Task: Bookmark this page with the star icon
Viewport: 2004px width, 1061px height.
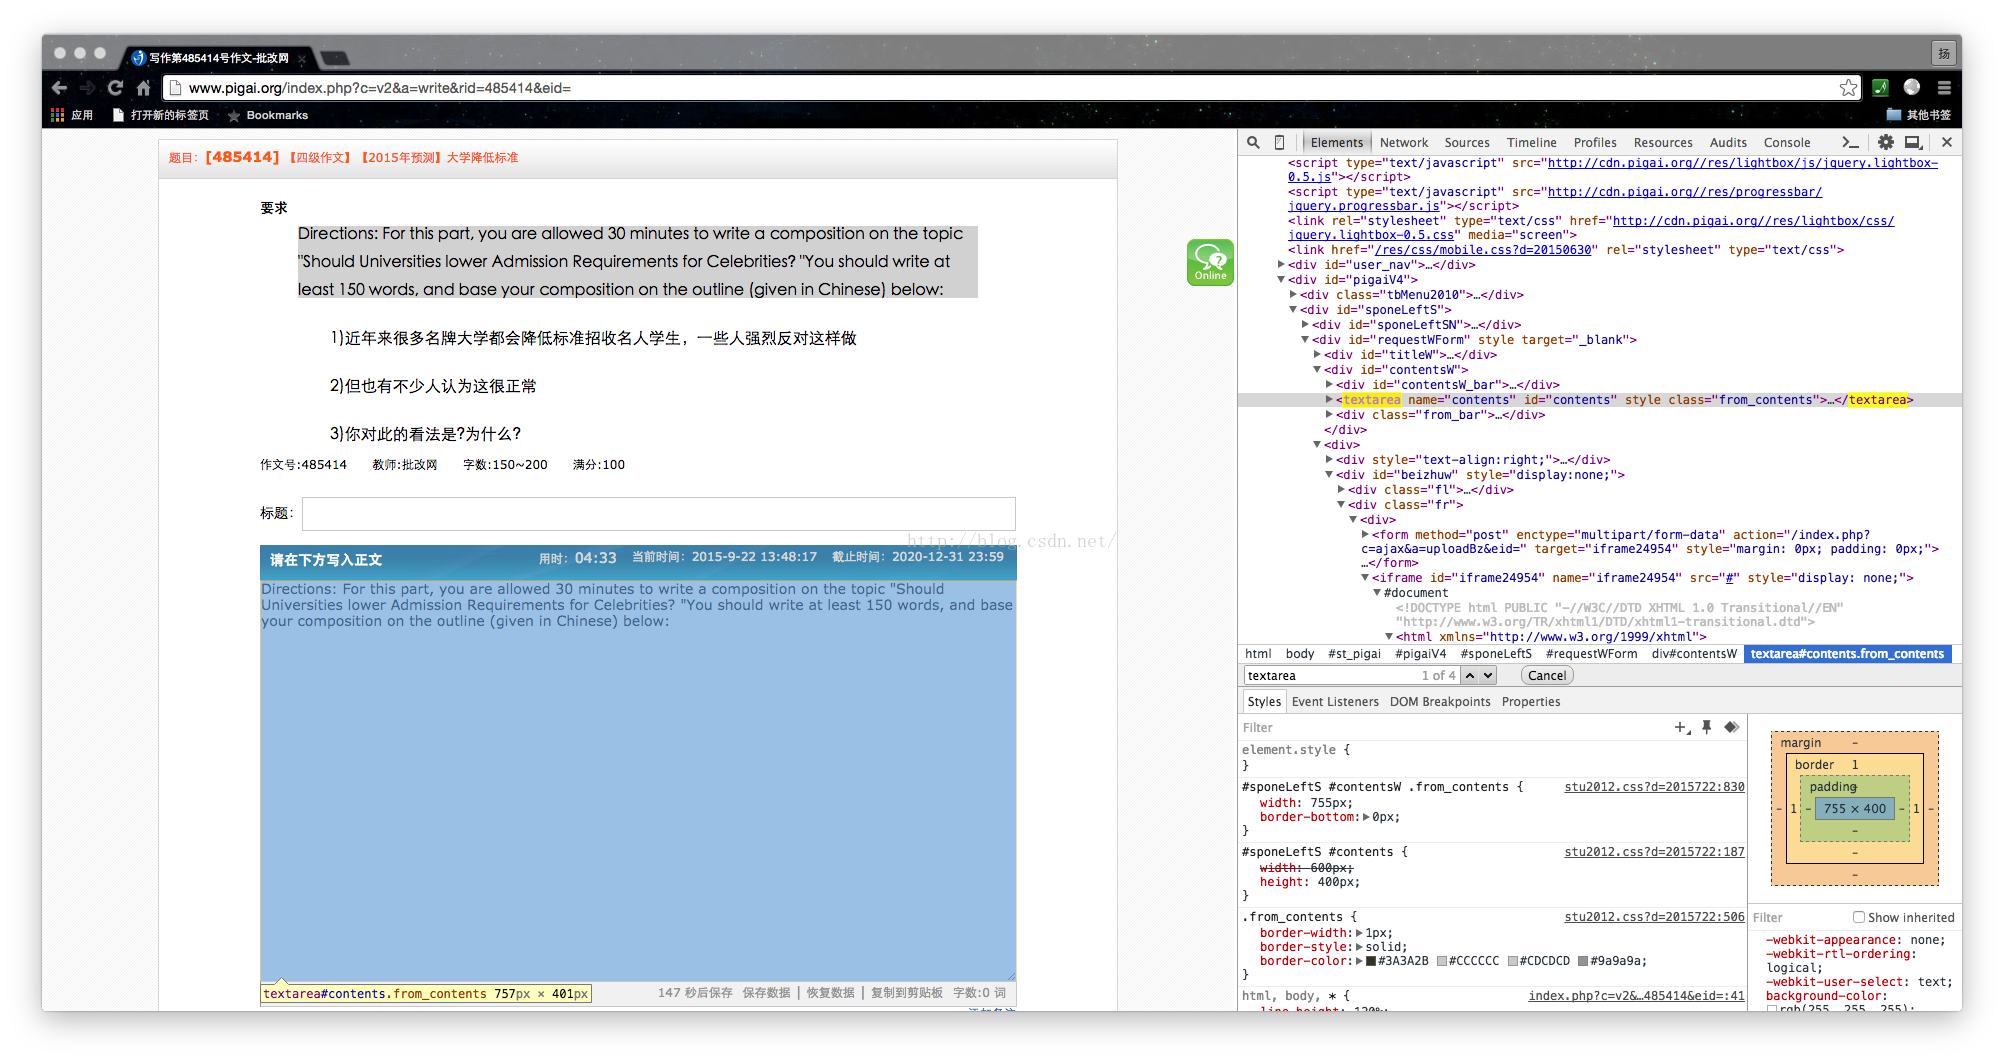Action: click(x=1848, y=88)
